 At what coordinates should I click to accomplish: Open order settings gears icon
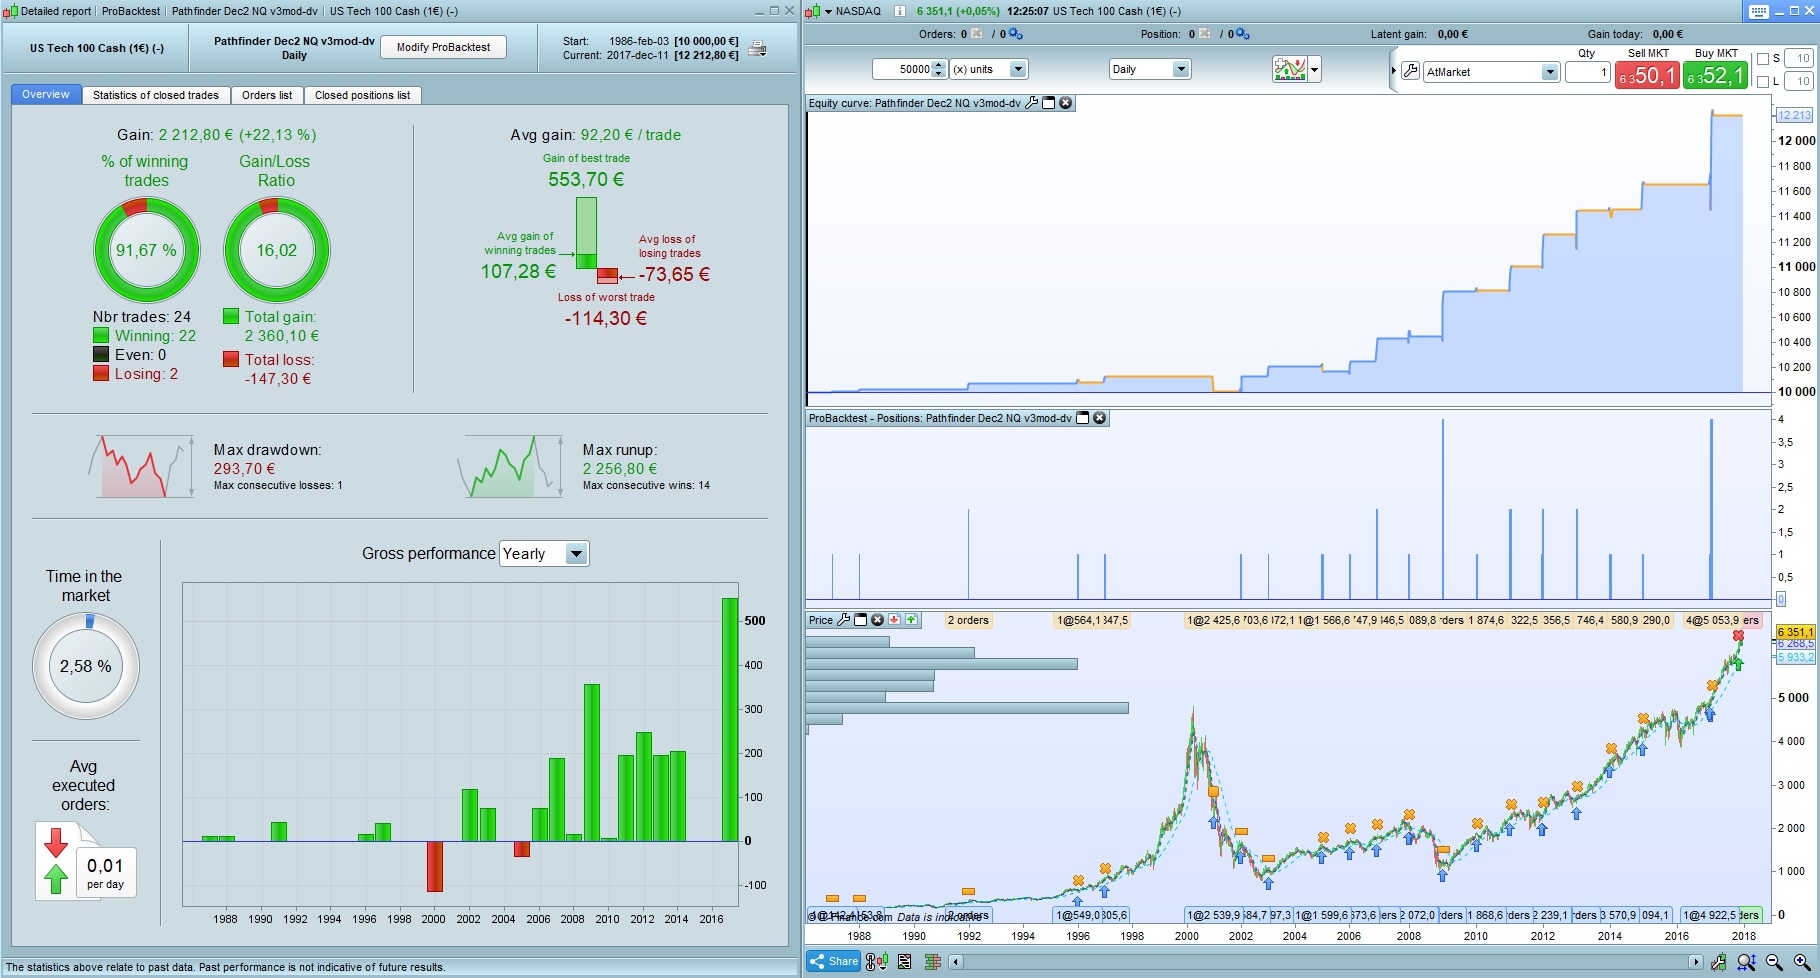[1015, 34]
